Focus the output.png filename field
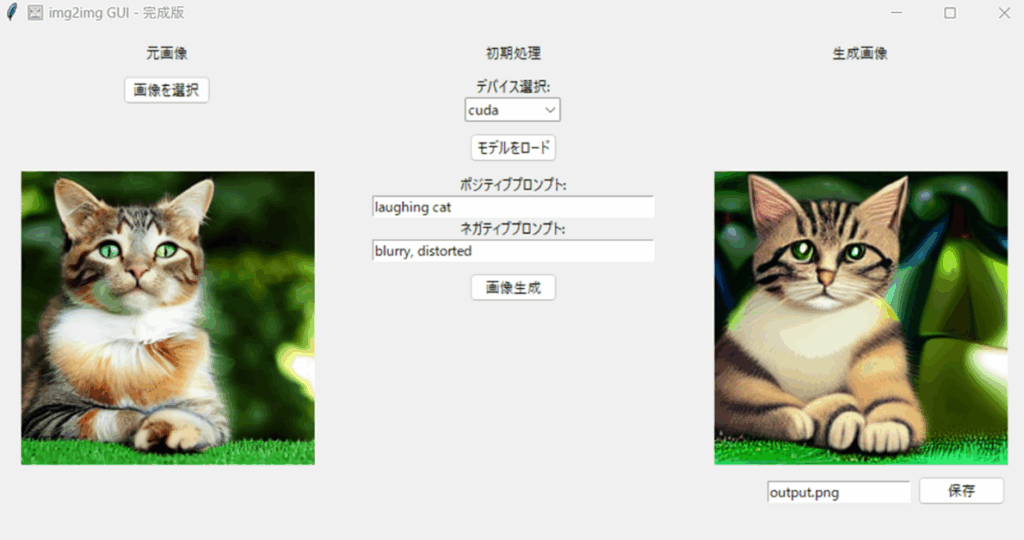The width and height of the screenshot is (1024, 540). [839, 492]
